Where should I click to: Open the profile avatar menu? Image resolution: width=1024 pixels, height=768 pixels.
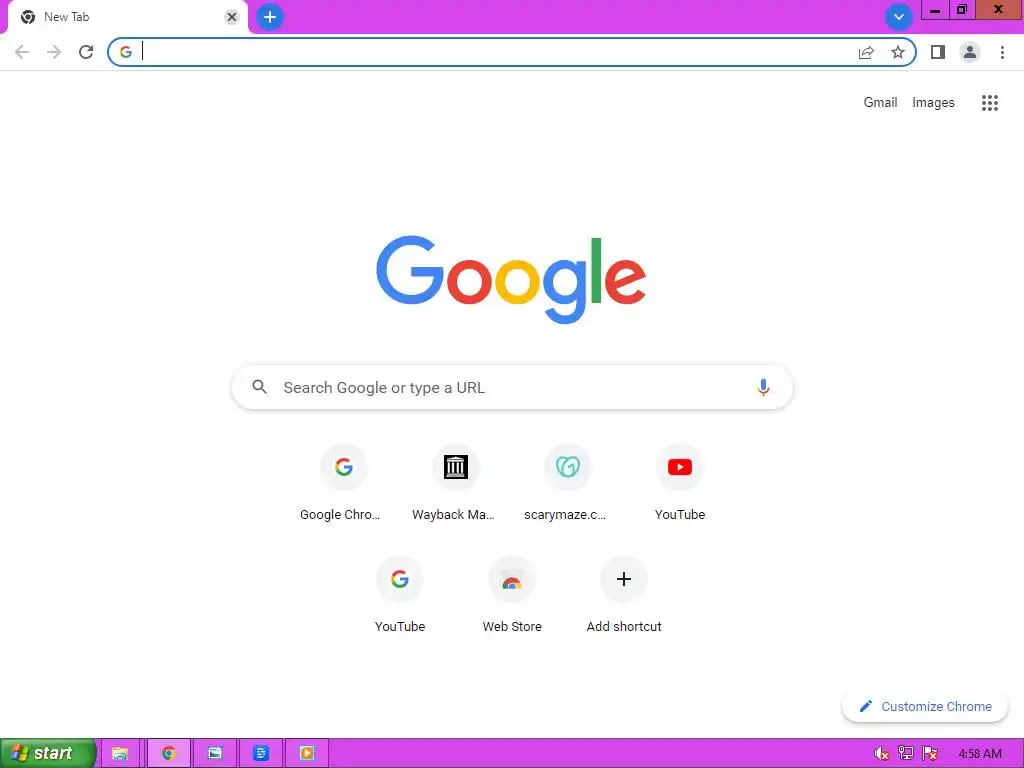coord(970,52)
